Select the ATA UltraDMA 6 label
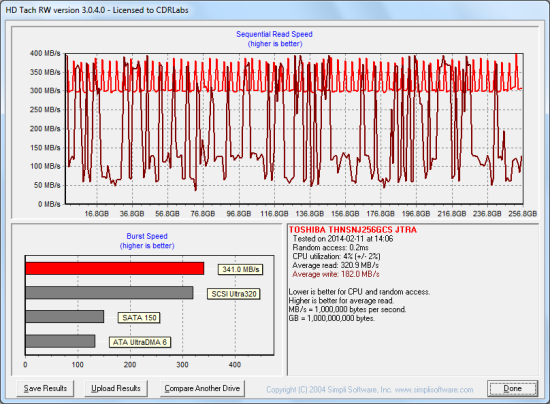Image resolution: width=550 pixels, height=404 pixels. click(140, 342)
